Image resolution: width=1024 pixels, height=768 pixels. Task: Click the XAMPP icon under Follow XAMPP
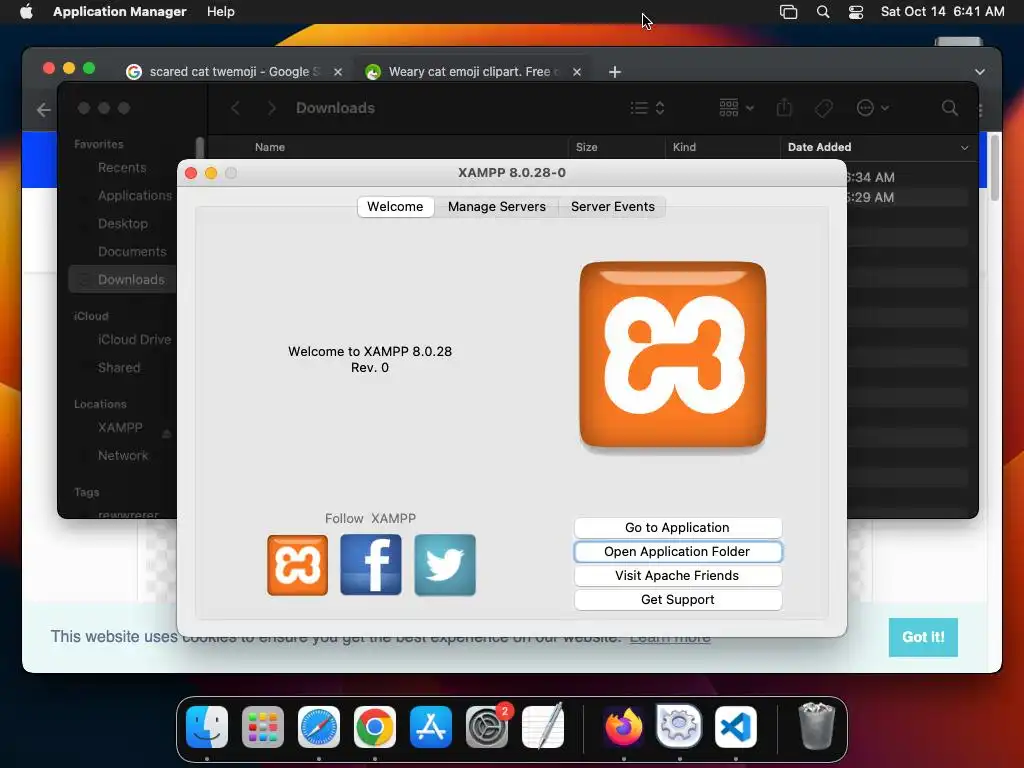click(297, 565)
